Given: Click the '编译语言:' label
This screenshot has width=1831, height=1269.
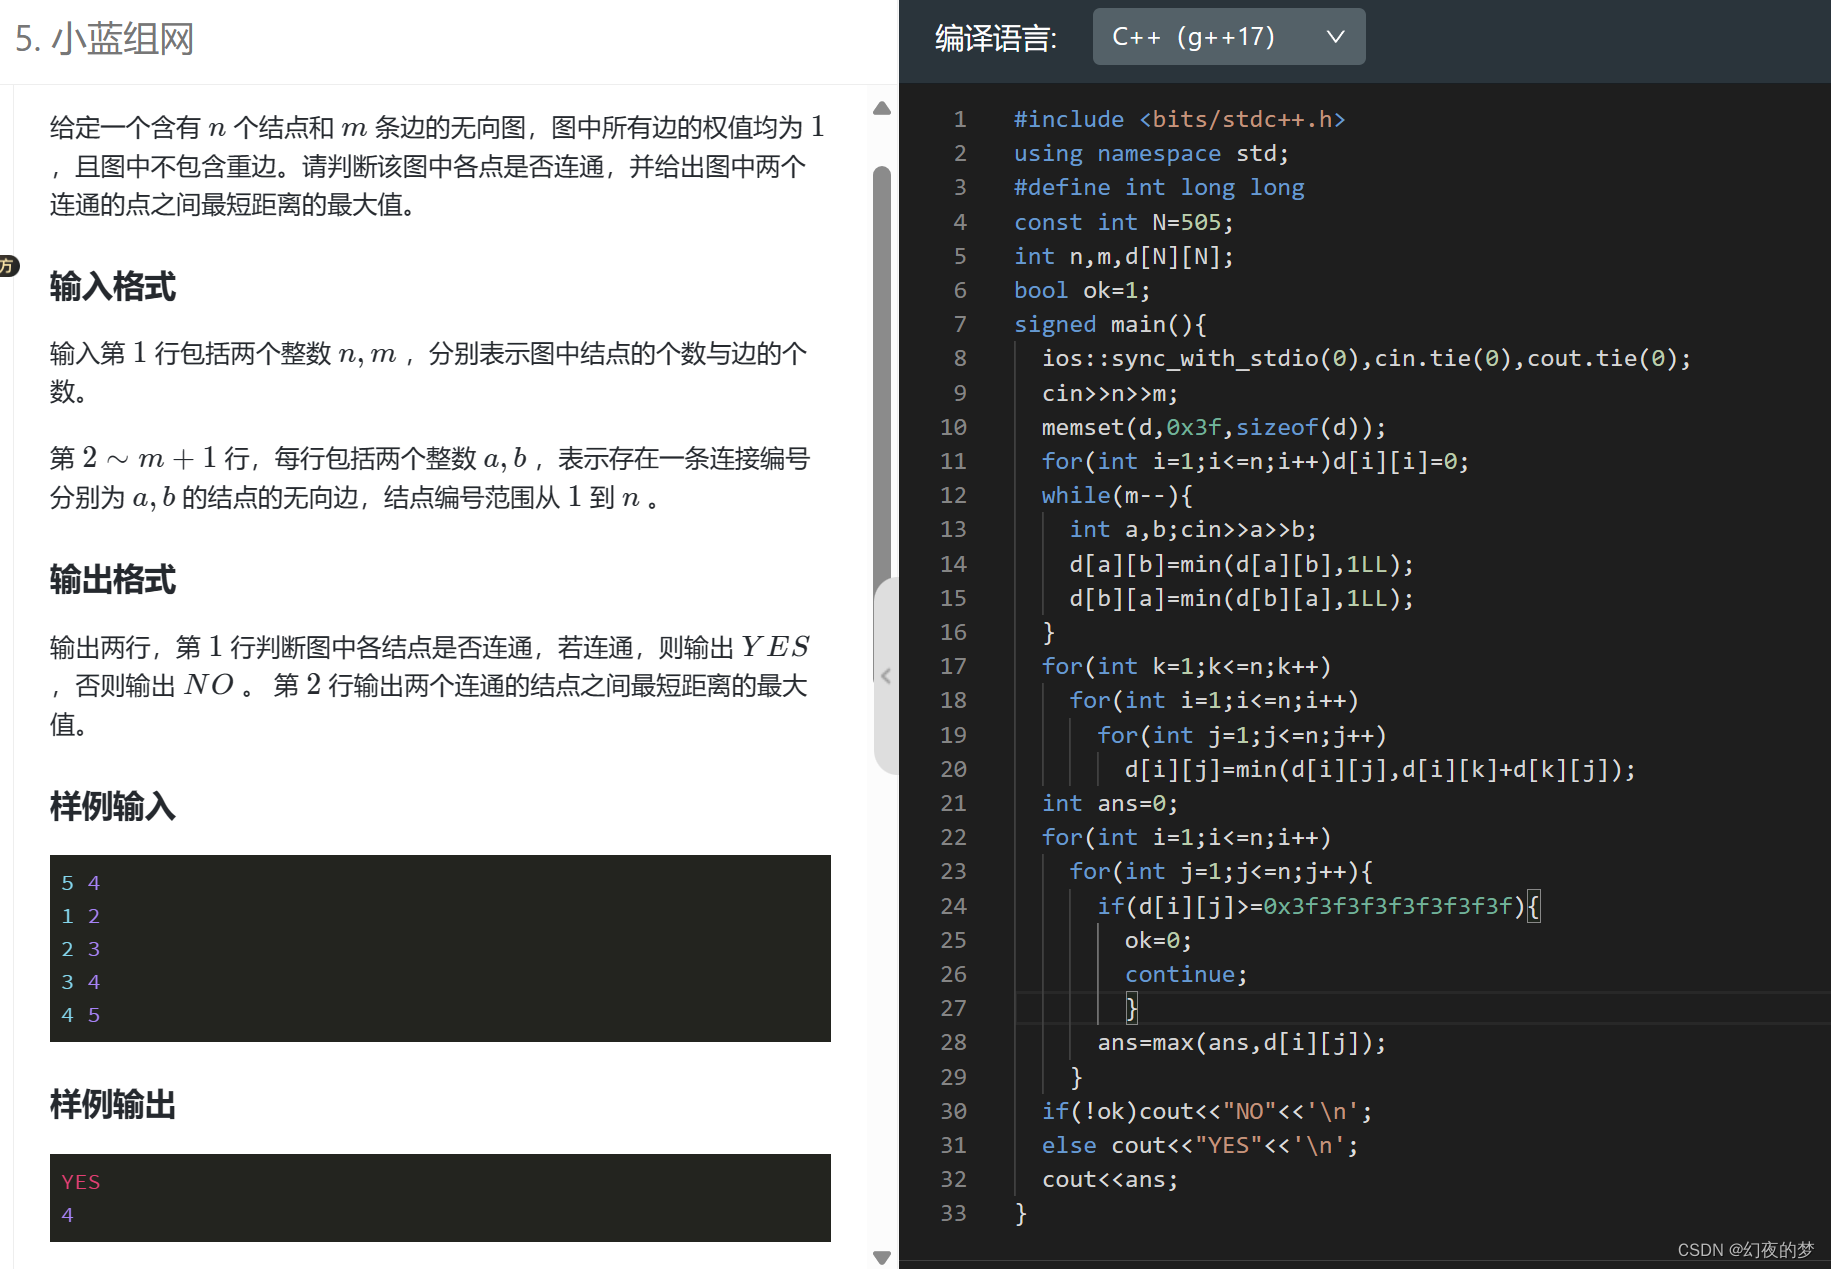Looking at the screenshot, I should click(x=996, y=38).
